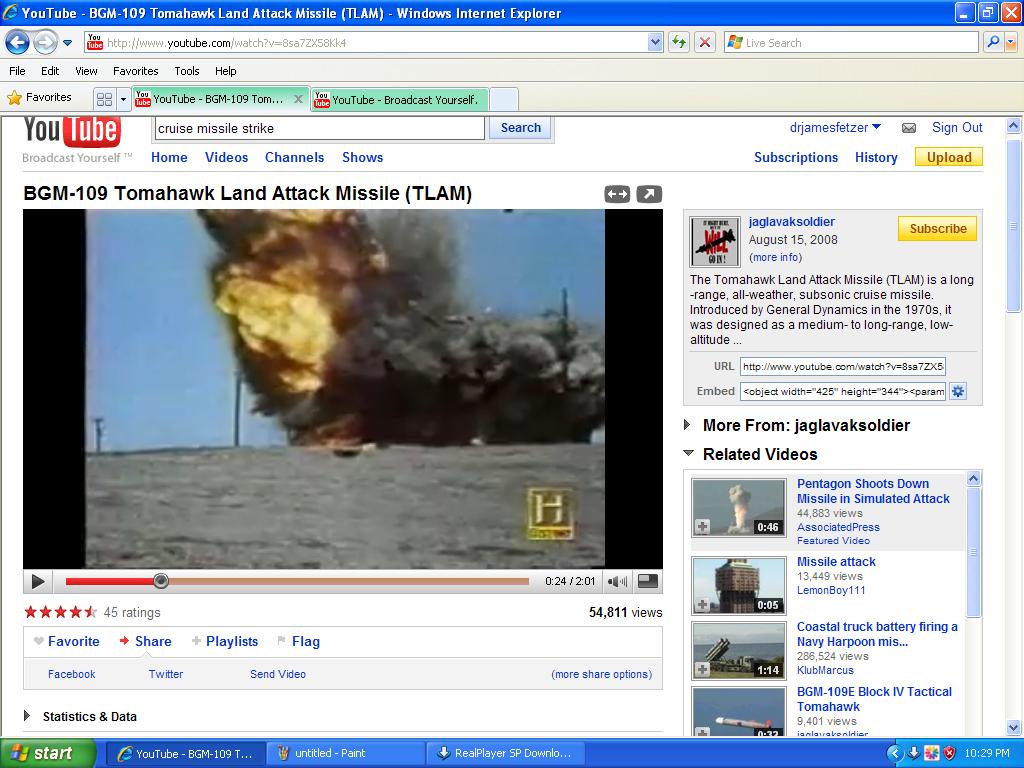Open the File menu

pos(18,71)
